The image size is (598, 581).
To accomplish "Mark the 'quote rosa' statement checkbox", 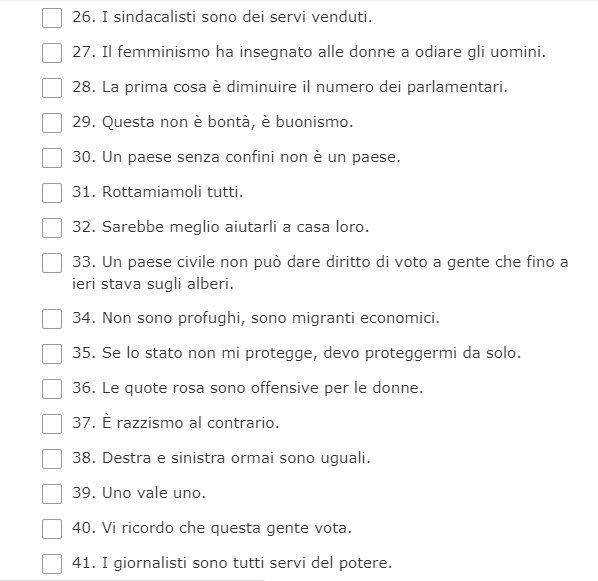I will (52, 389).
